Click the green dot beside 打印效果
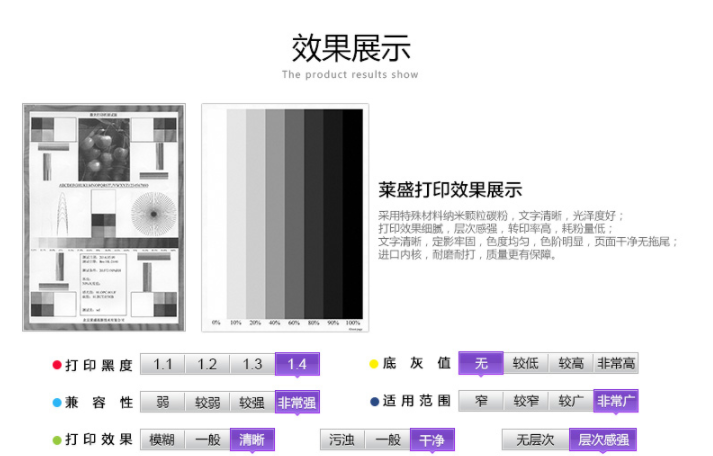 pyautogui.click(x=57, y=440)
